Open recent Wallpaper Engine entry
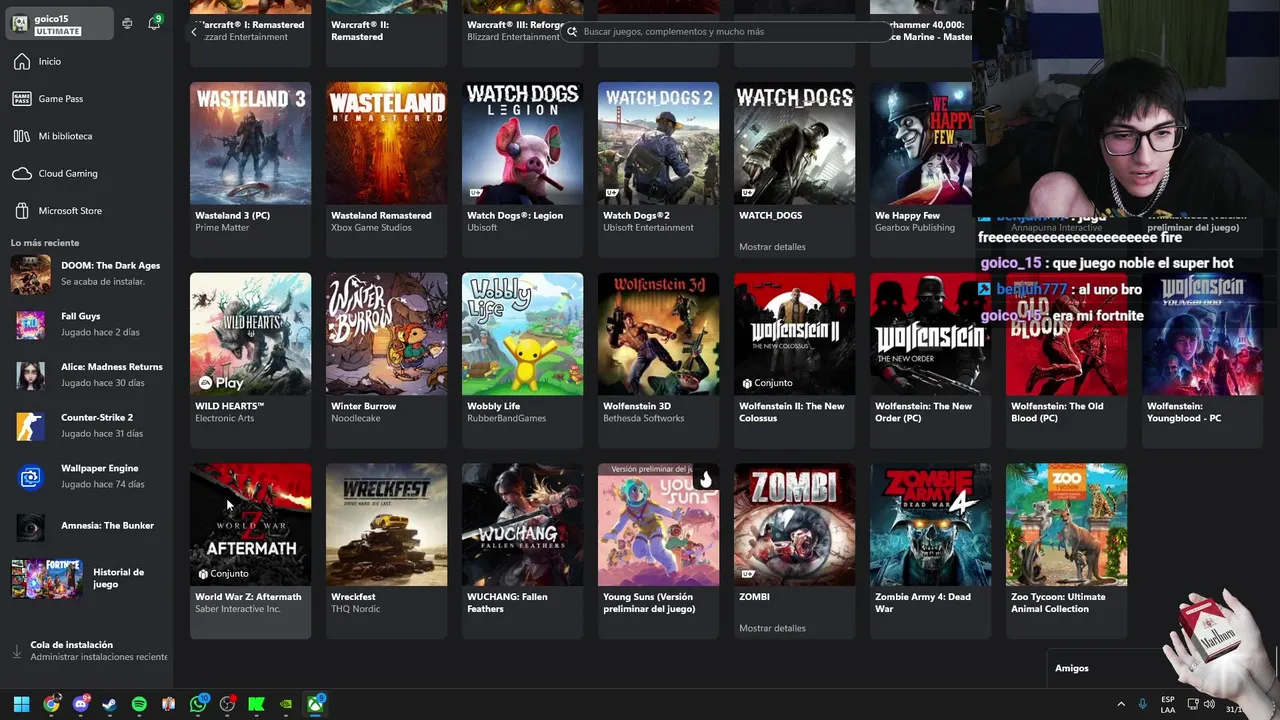 point(87,477)
